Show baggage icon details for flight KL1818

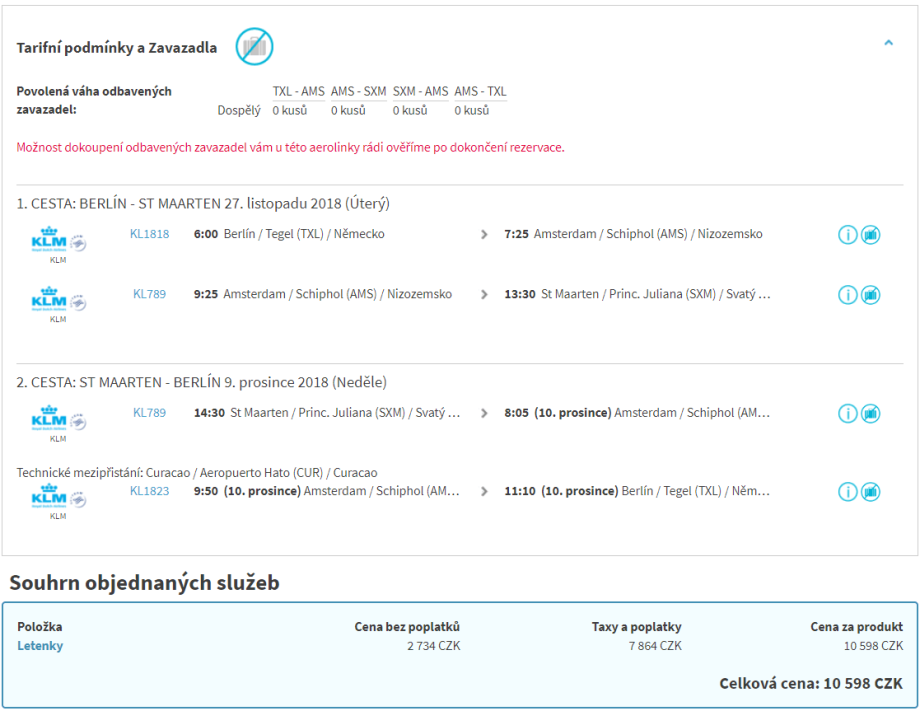pyautogui.click(x=871, y=235)
